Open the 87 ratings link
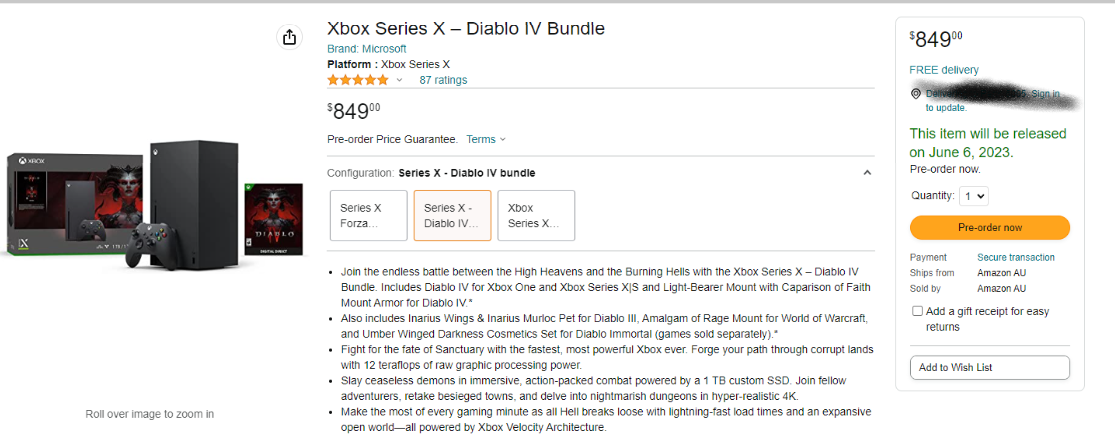Viewport: 1115px width, 437px height. pyautogui.click(x=443, y=80)
